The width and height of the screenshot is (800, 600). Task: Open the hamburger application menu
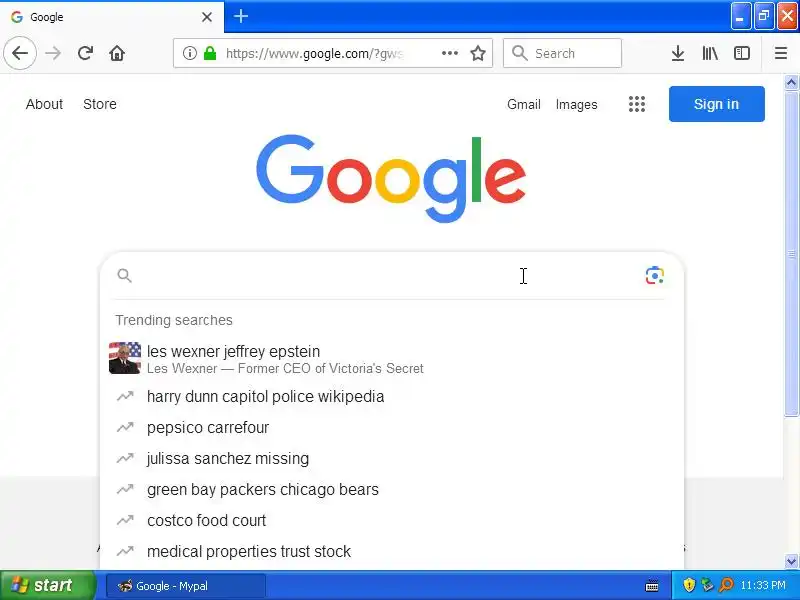coord(781,53)
